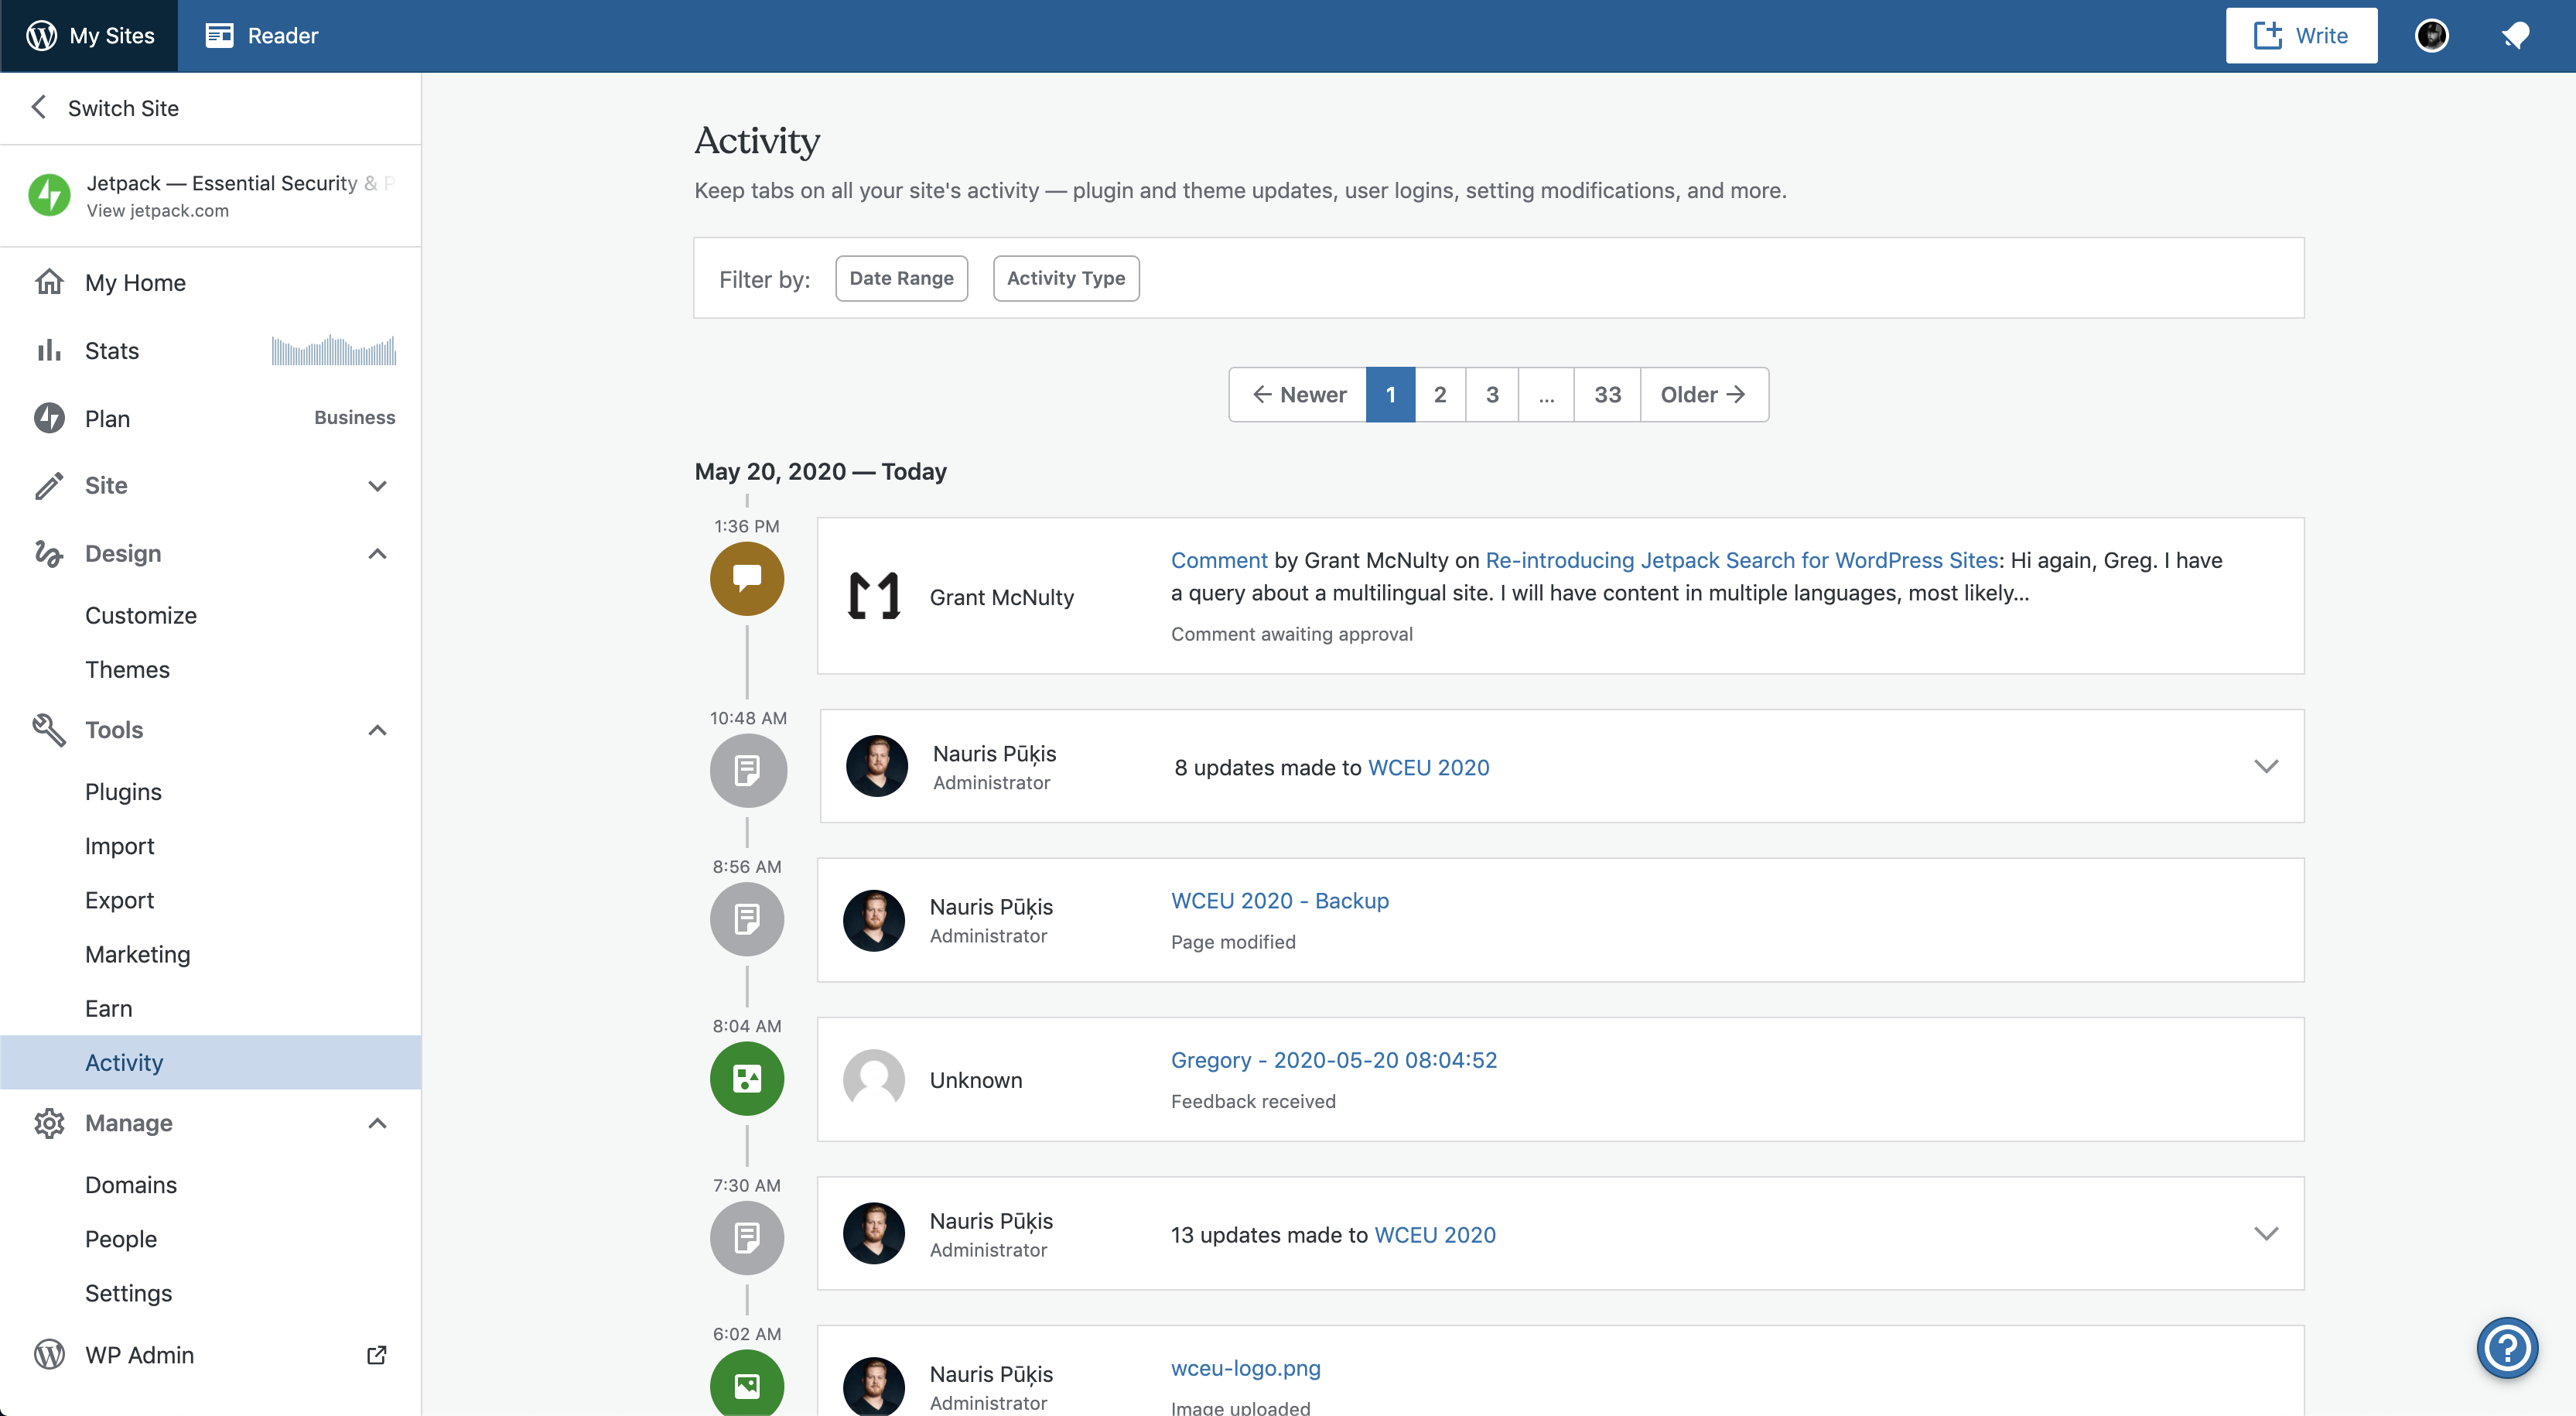Click the notifications bell icon

coord(2515,35)
